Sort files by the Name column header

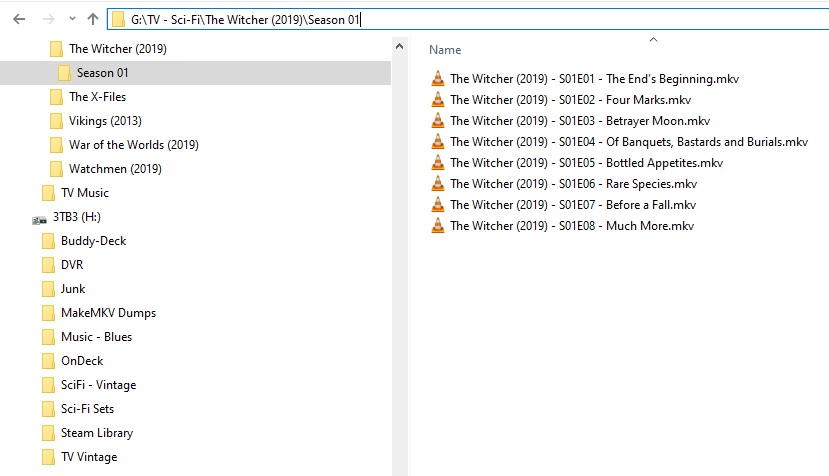[x=445, y=50]
